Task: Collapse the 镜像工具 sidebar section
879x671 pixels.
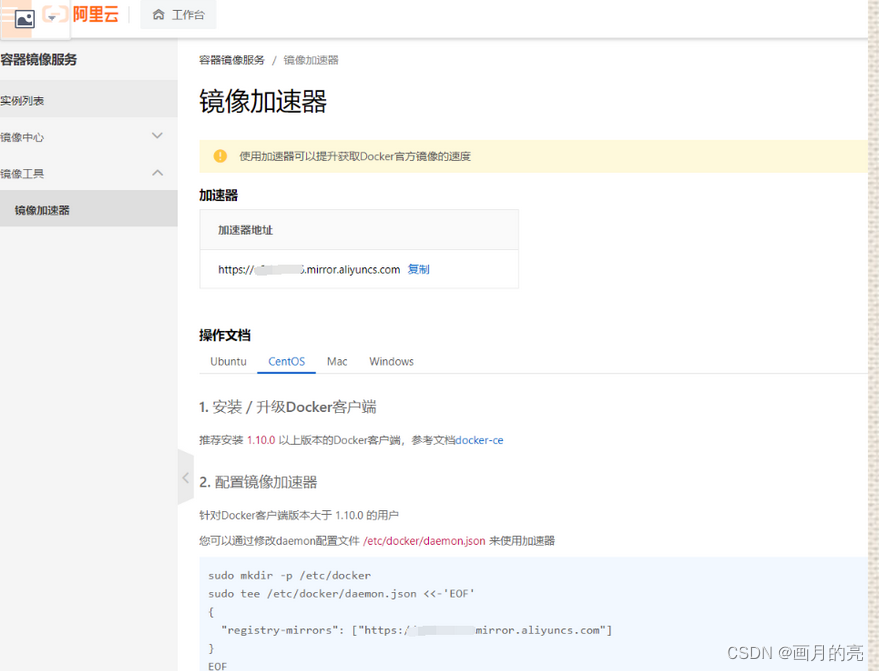Action: (89, 173)
